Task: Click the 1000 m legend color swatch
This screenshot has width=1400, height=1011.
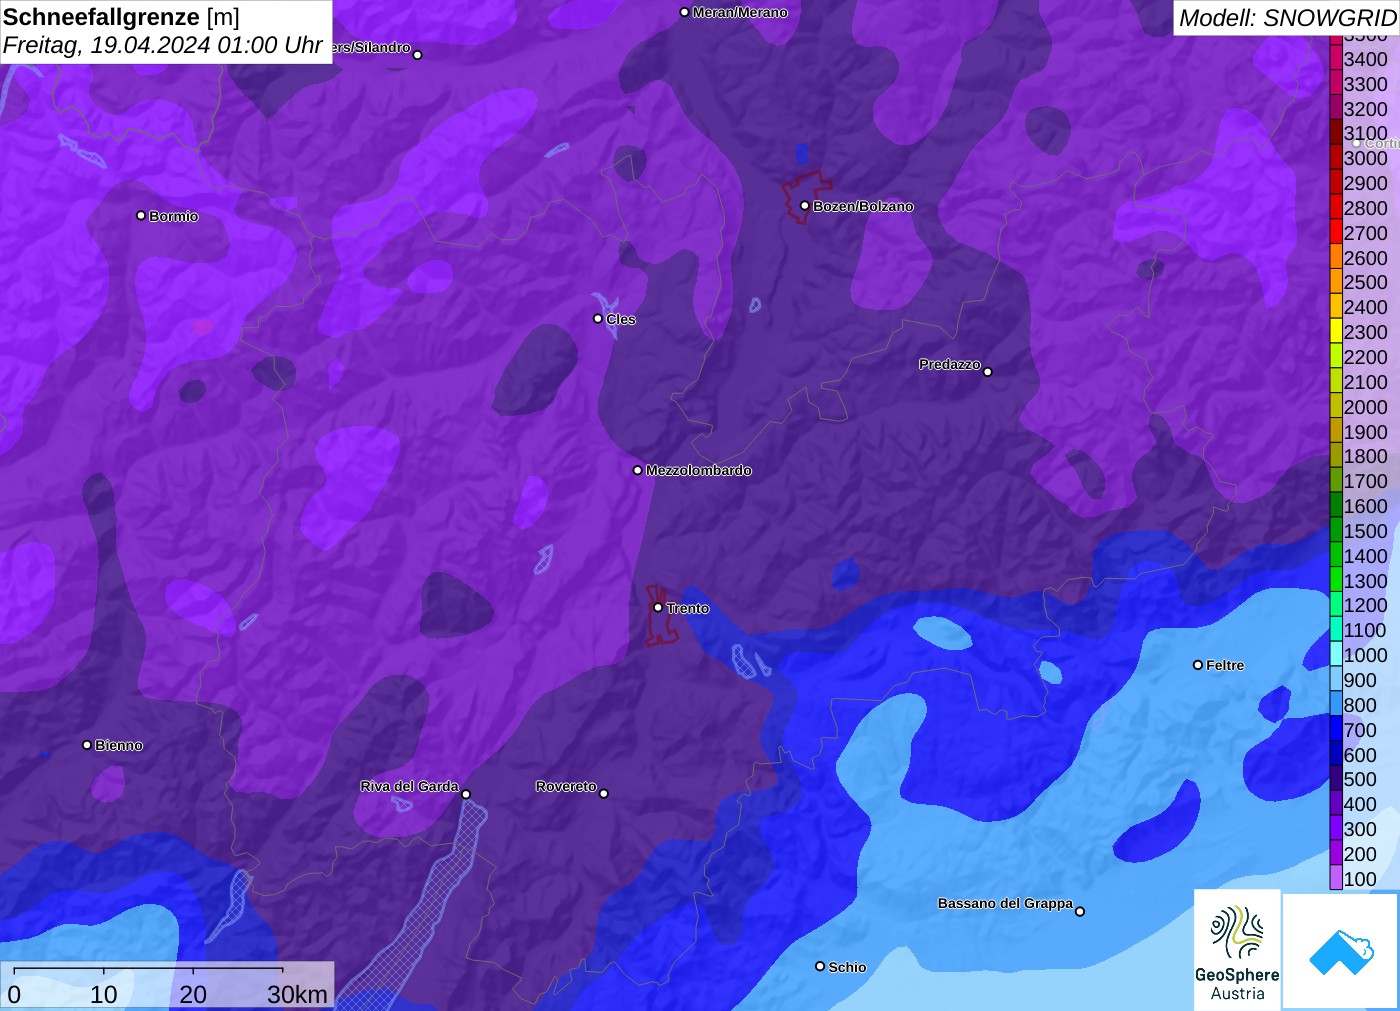Action: (1336, 655)
